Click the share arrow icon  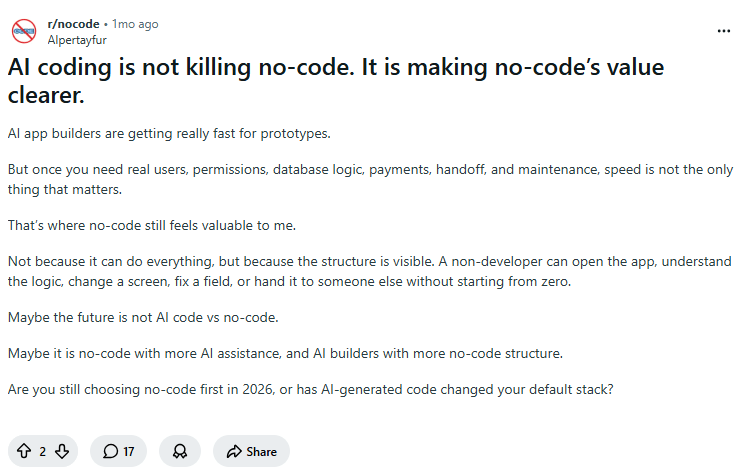[x=234, y=451]
